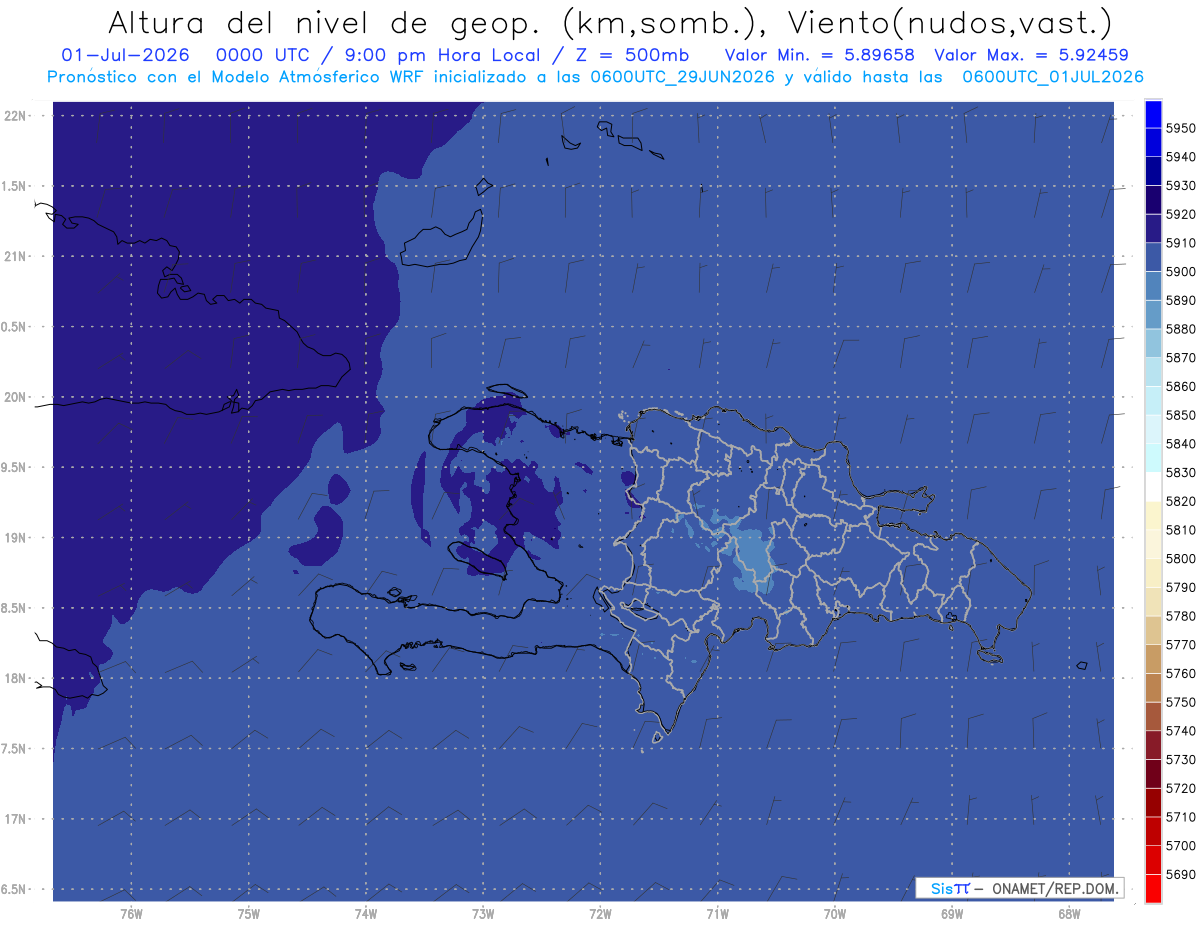Click the '5740' colorbar value
1200x927 pixels.
[x=1181, y=731]
